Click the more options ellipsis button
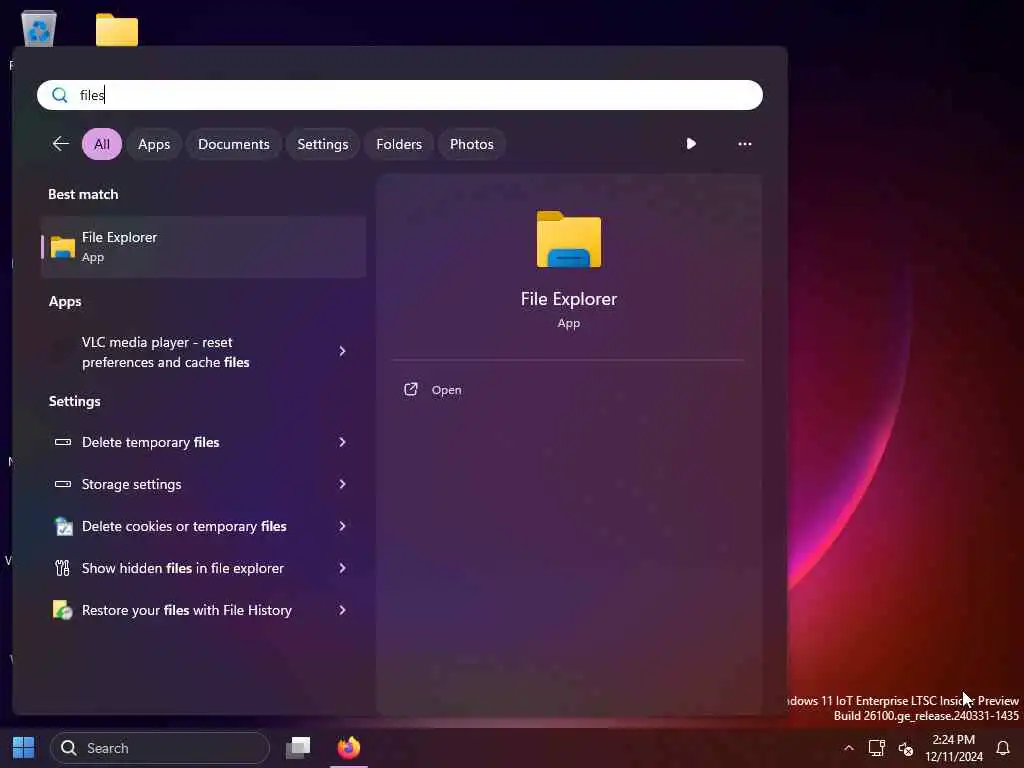Screen dimensions: 1024x768 coord(744,144)
